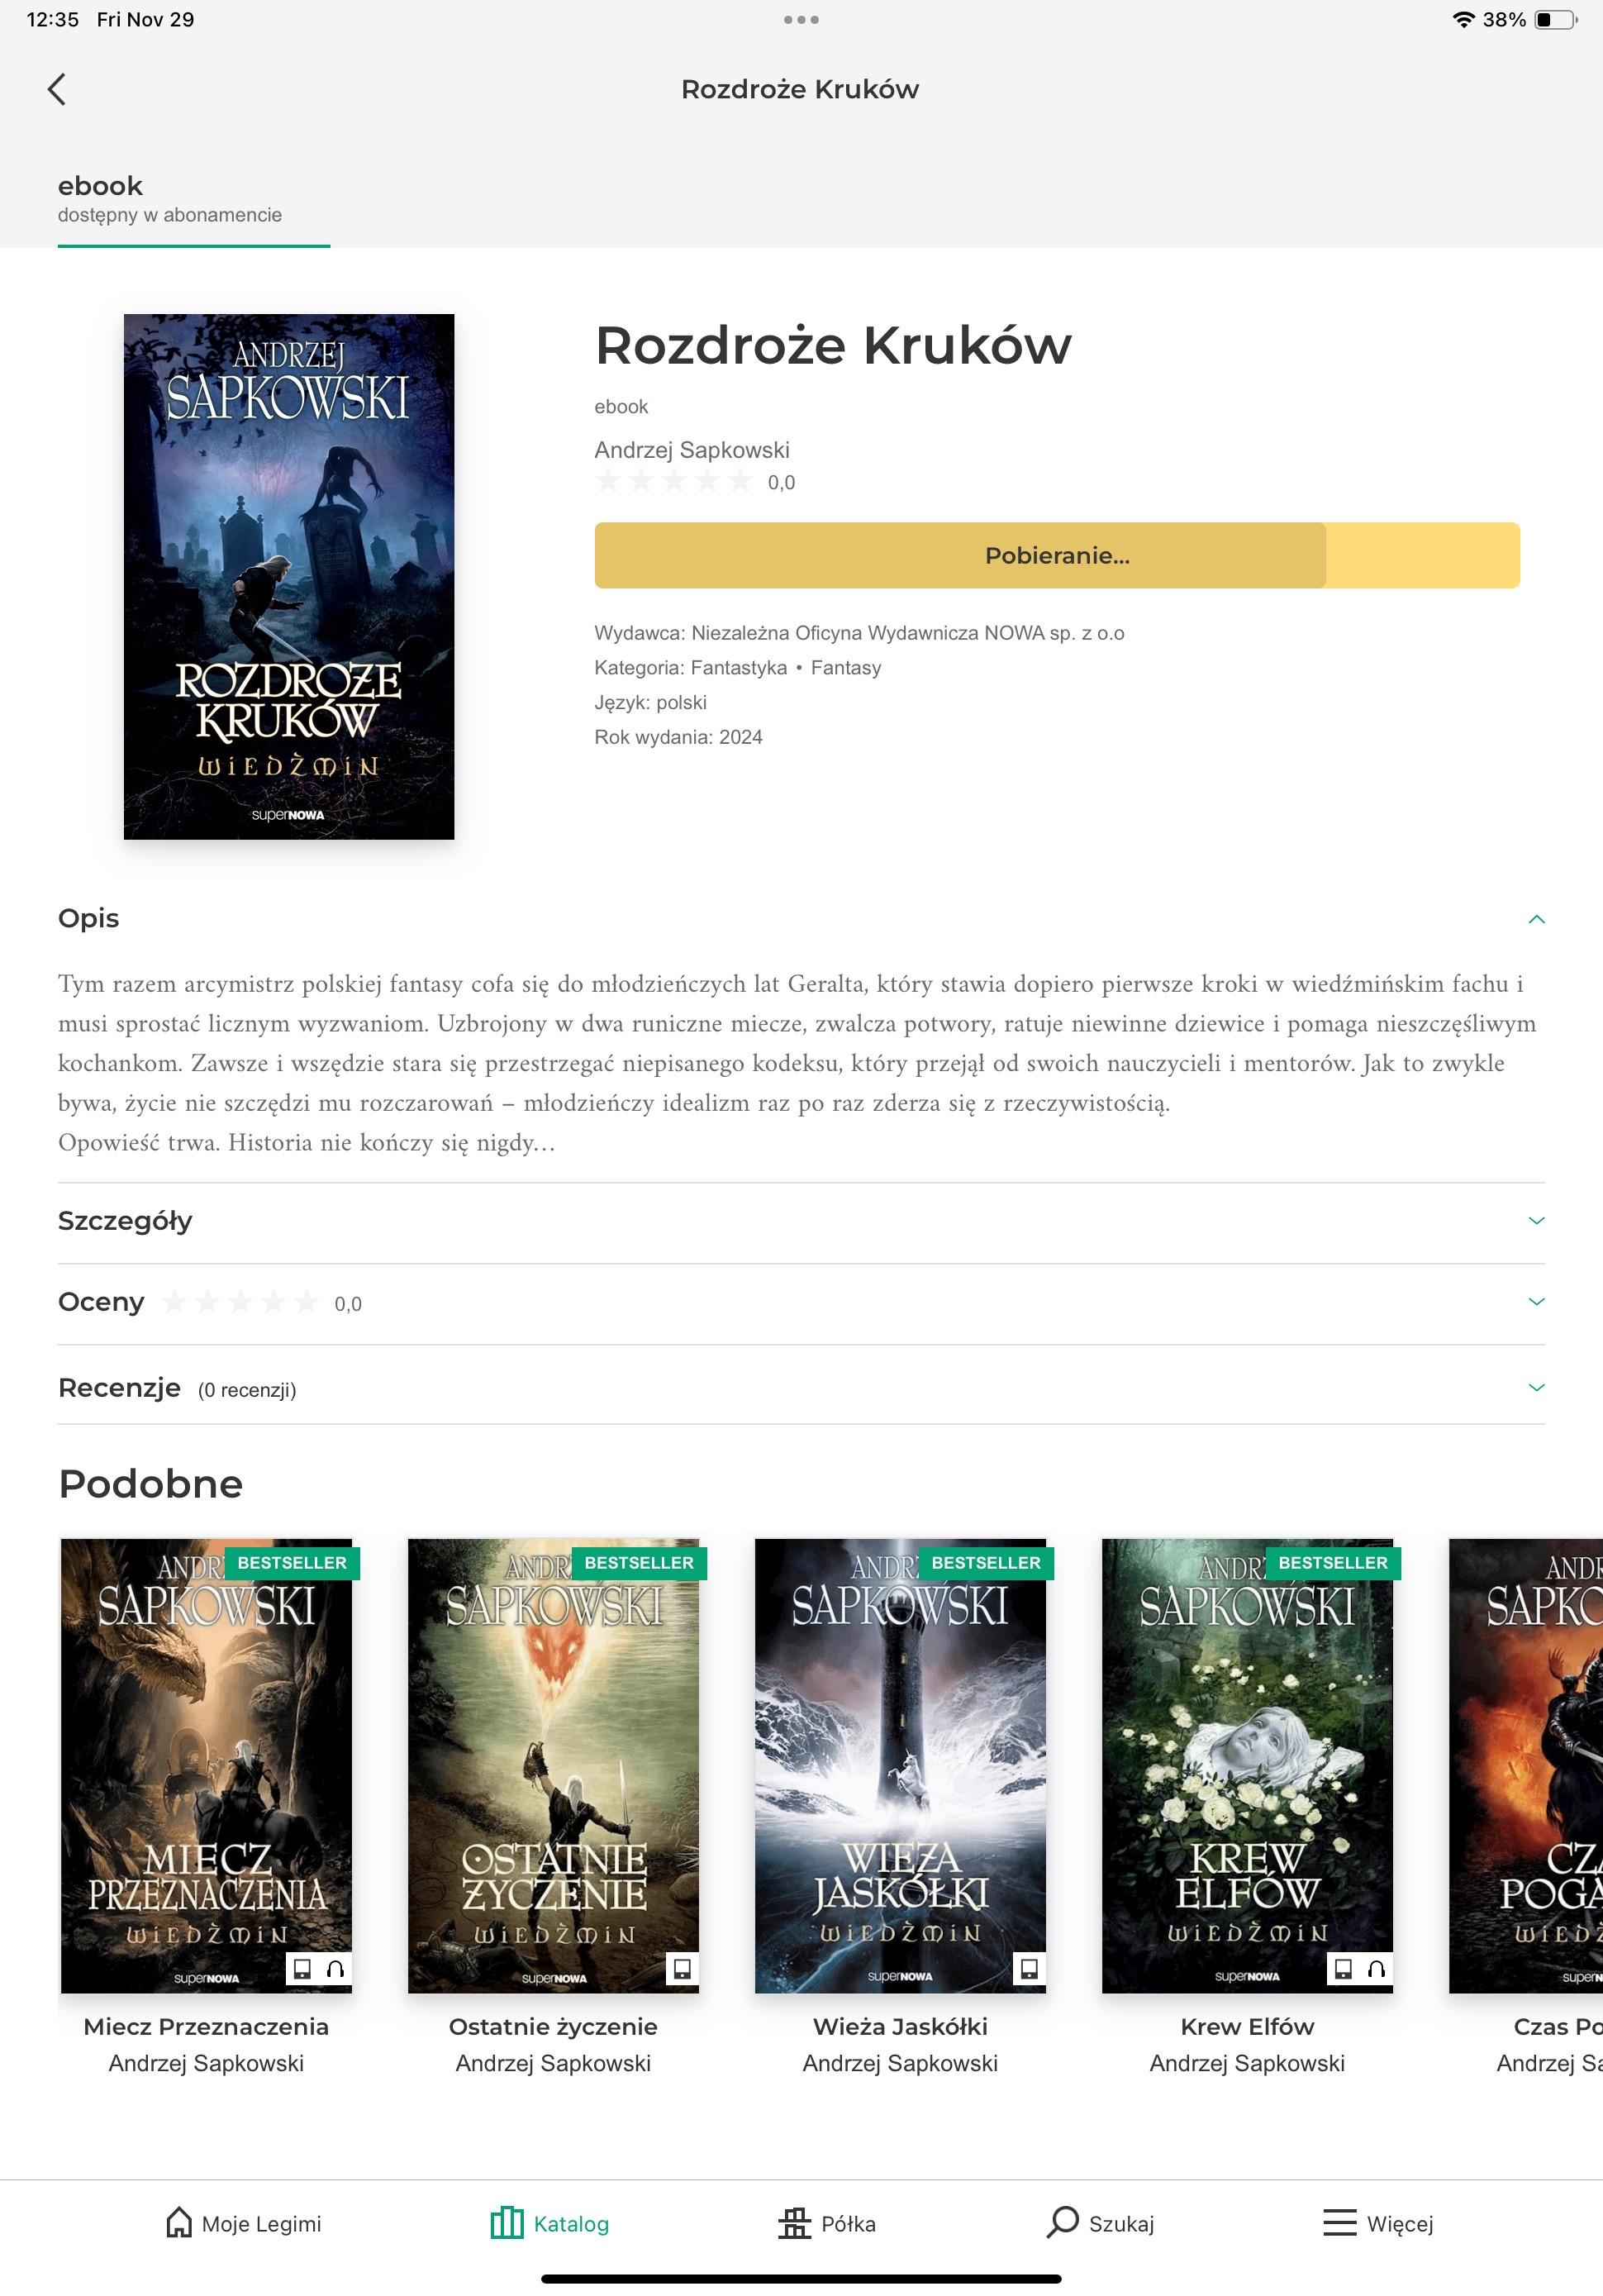Tap ebook reader icon on Ostatnie życzenie
Viewport: 1603px width, 2296px height.
tap(682, 1968)
